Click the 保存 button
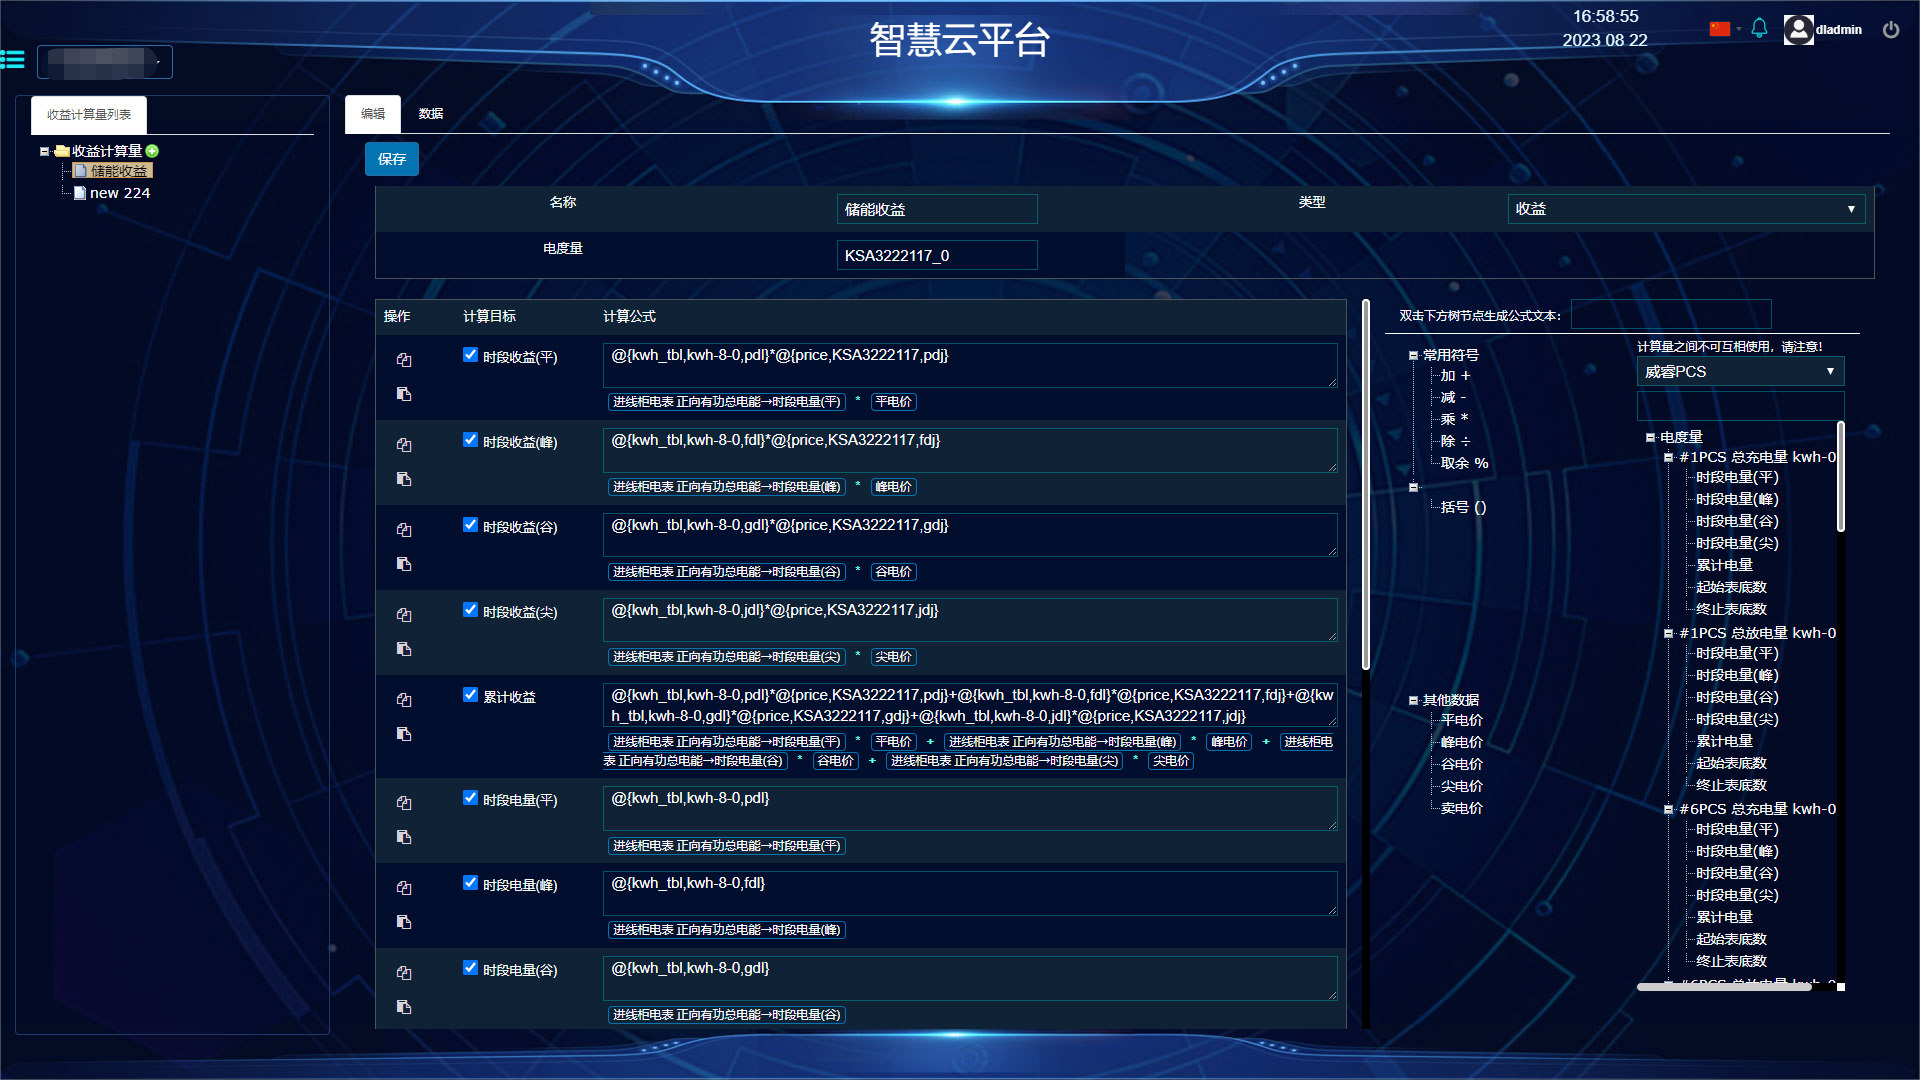 [391, 159]
